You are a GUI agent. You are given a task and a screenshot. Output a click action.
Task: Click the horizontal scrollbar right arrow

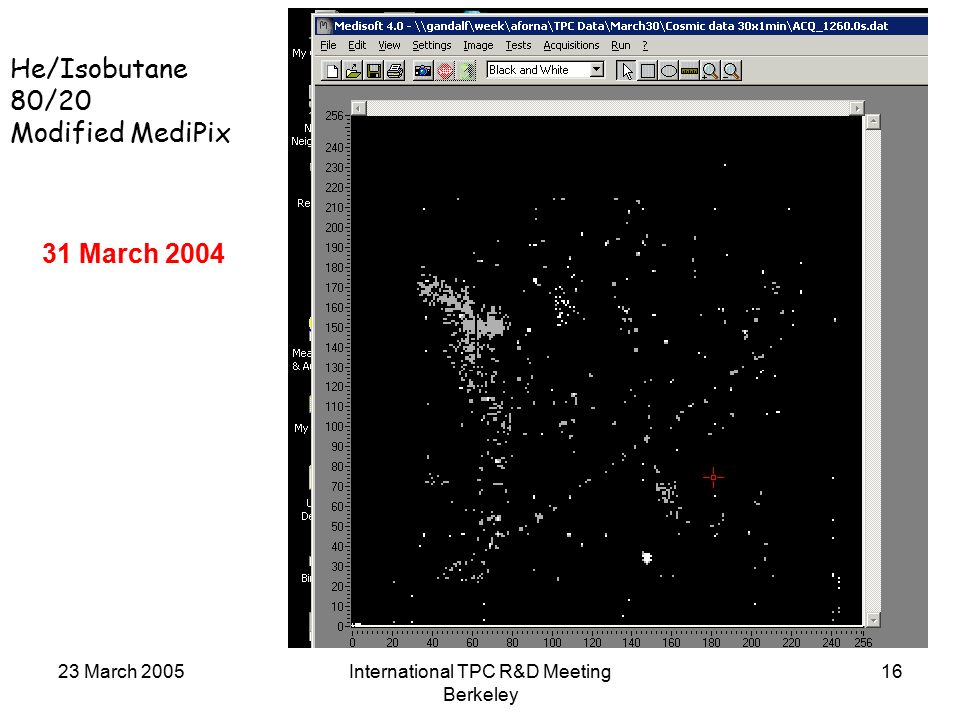(x=857, y=108)
